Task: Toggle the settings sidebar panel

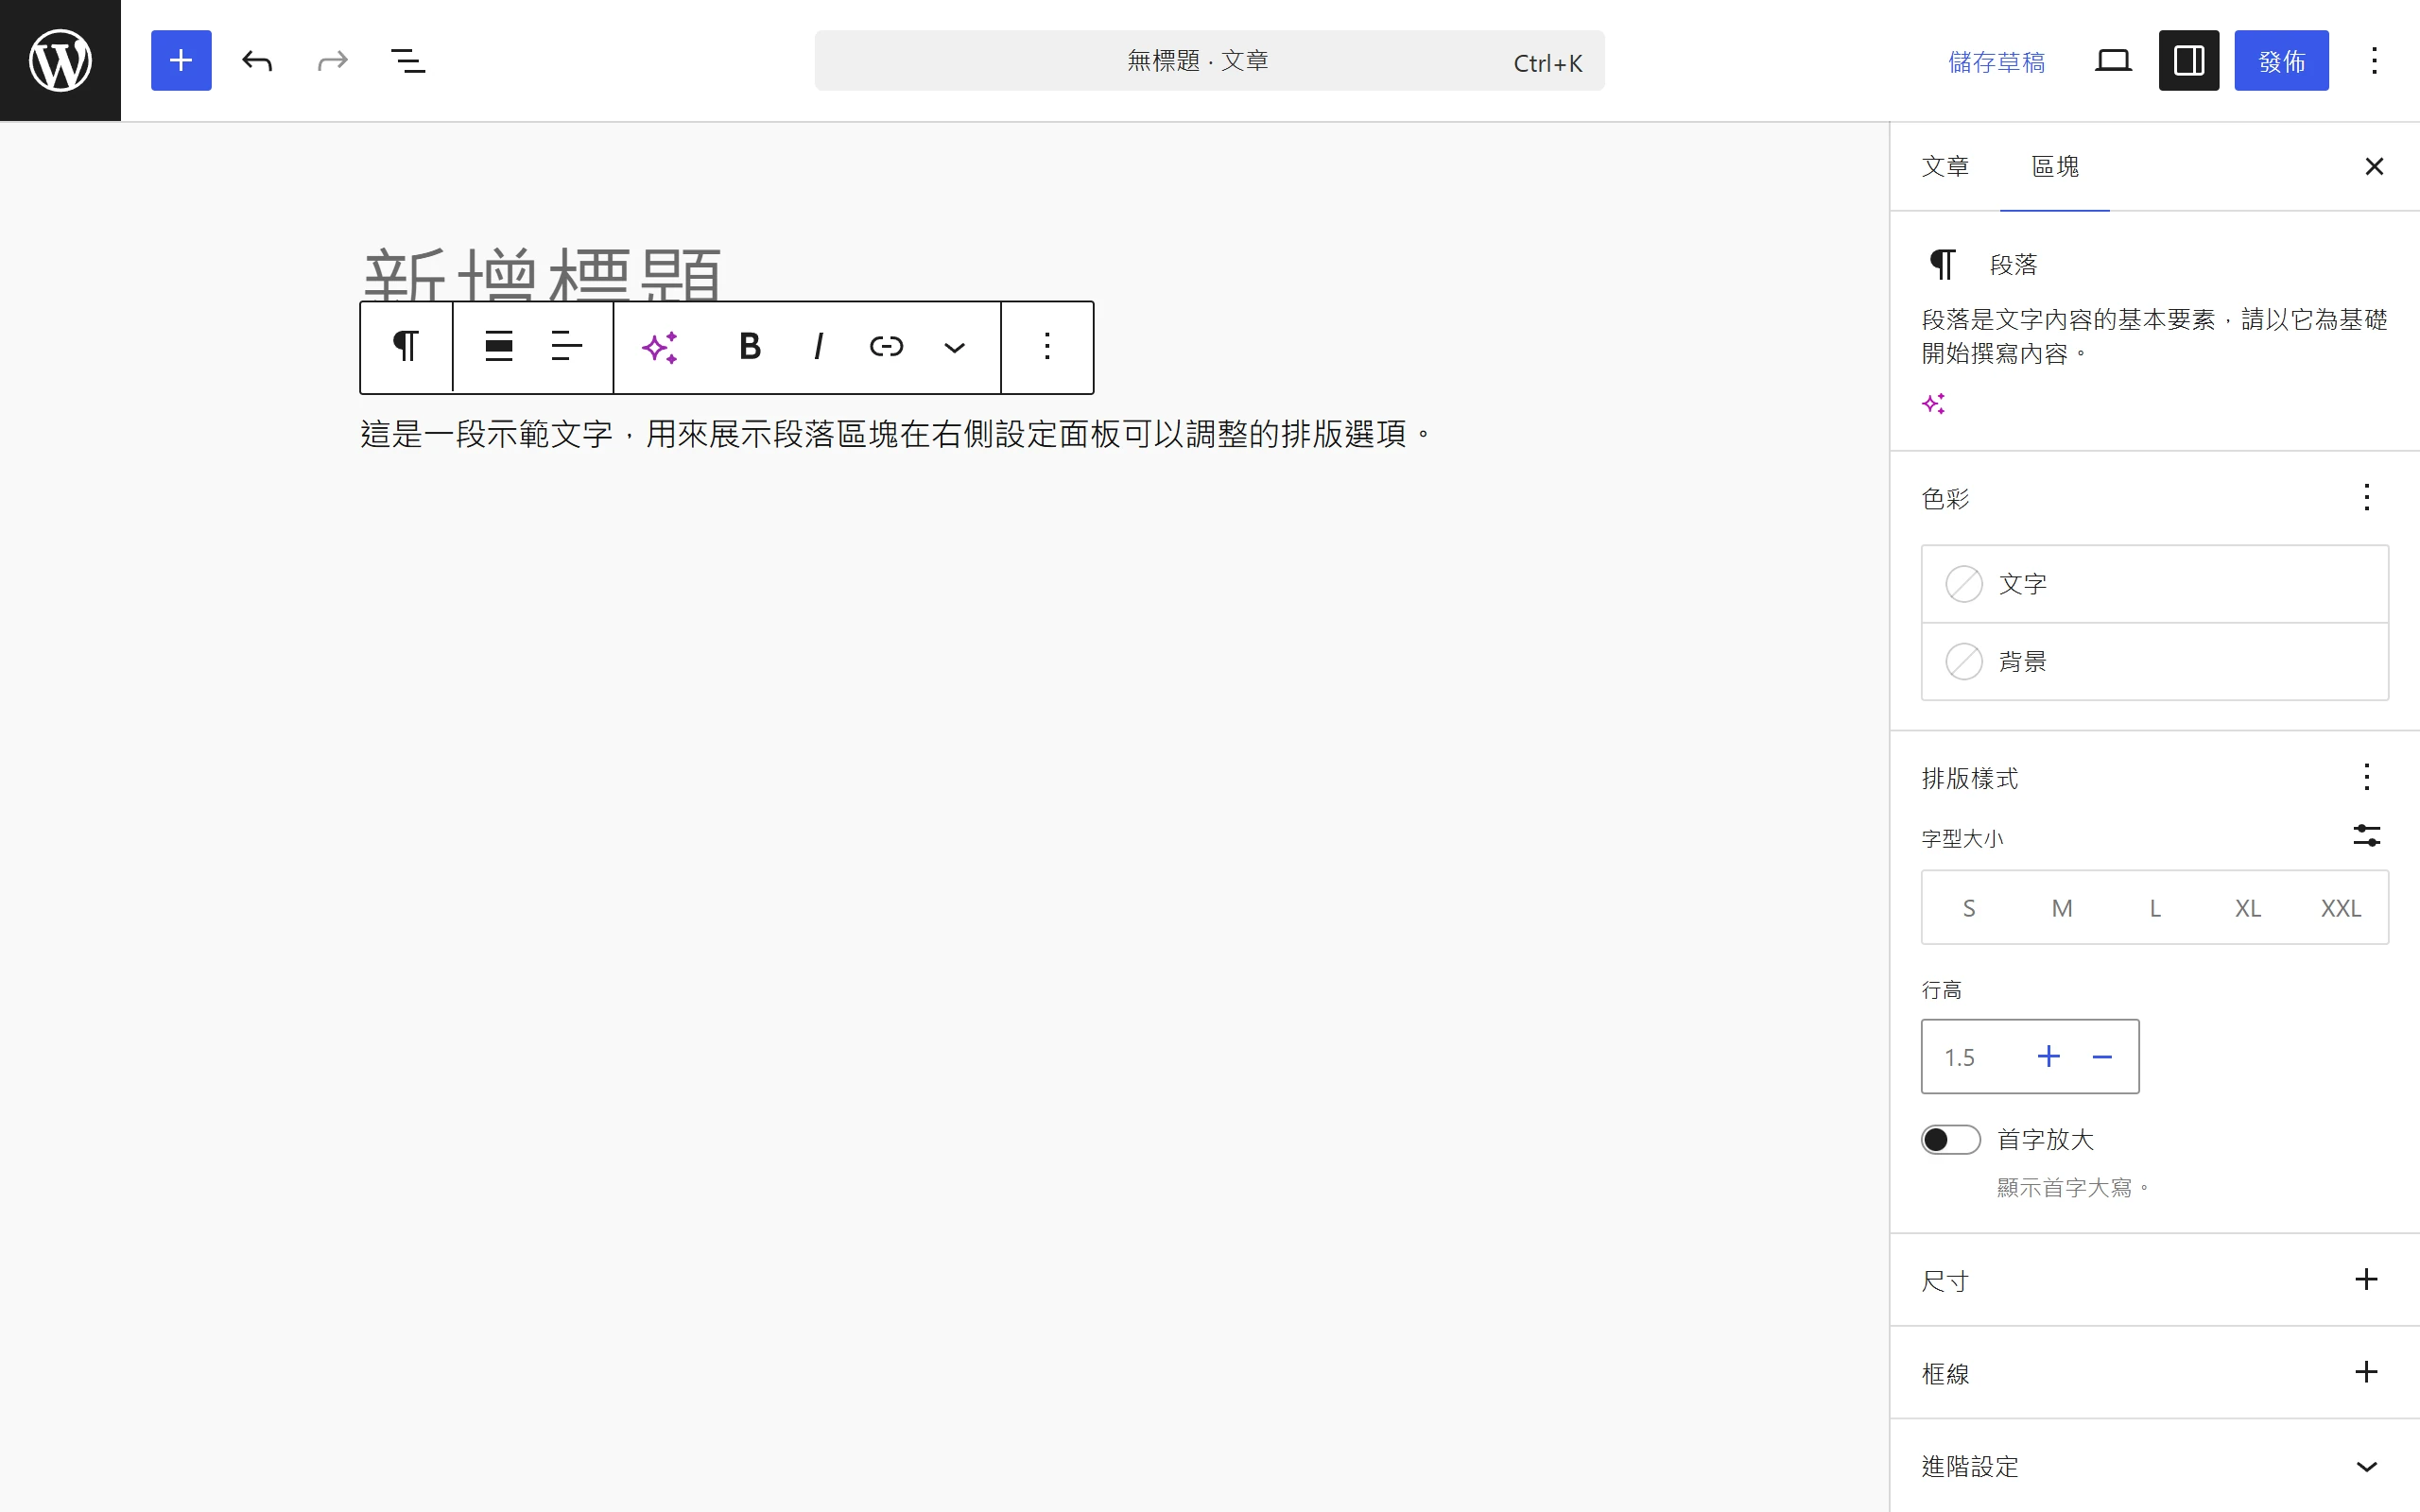Action: click(x=2188, y=61)
